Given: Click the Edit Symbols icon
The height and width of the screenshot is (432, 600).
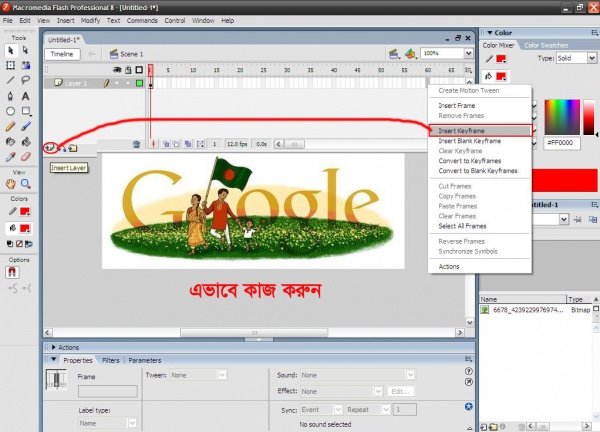Looking at the screenshot, I should point(411,54).
